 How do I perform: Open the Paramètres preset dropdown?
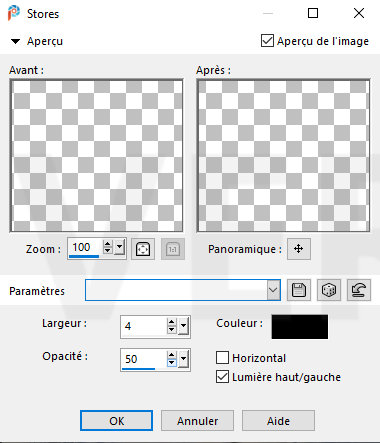coord(273,290)
